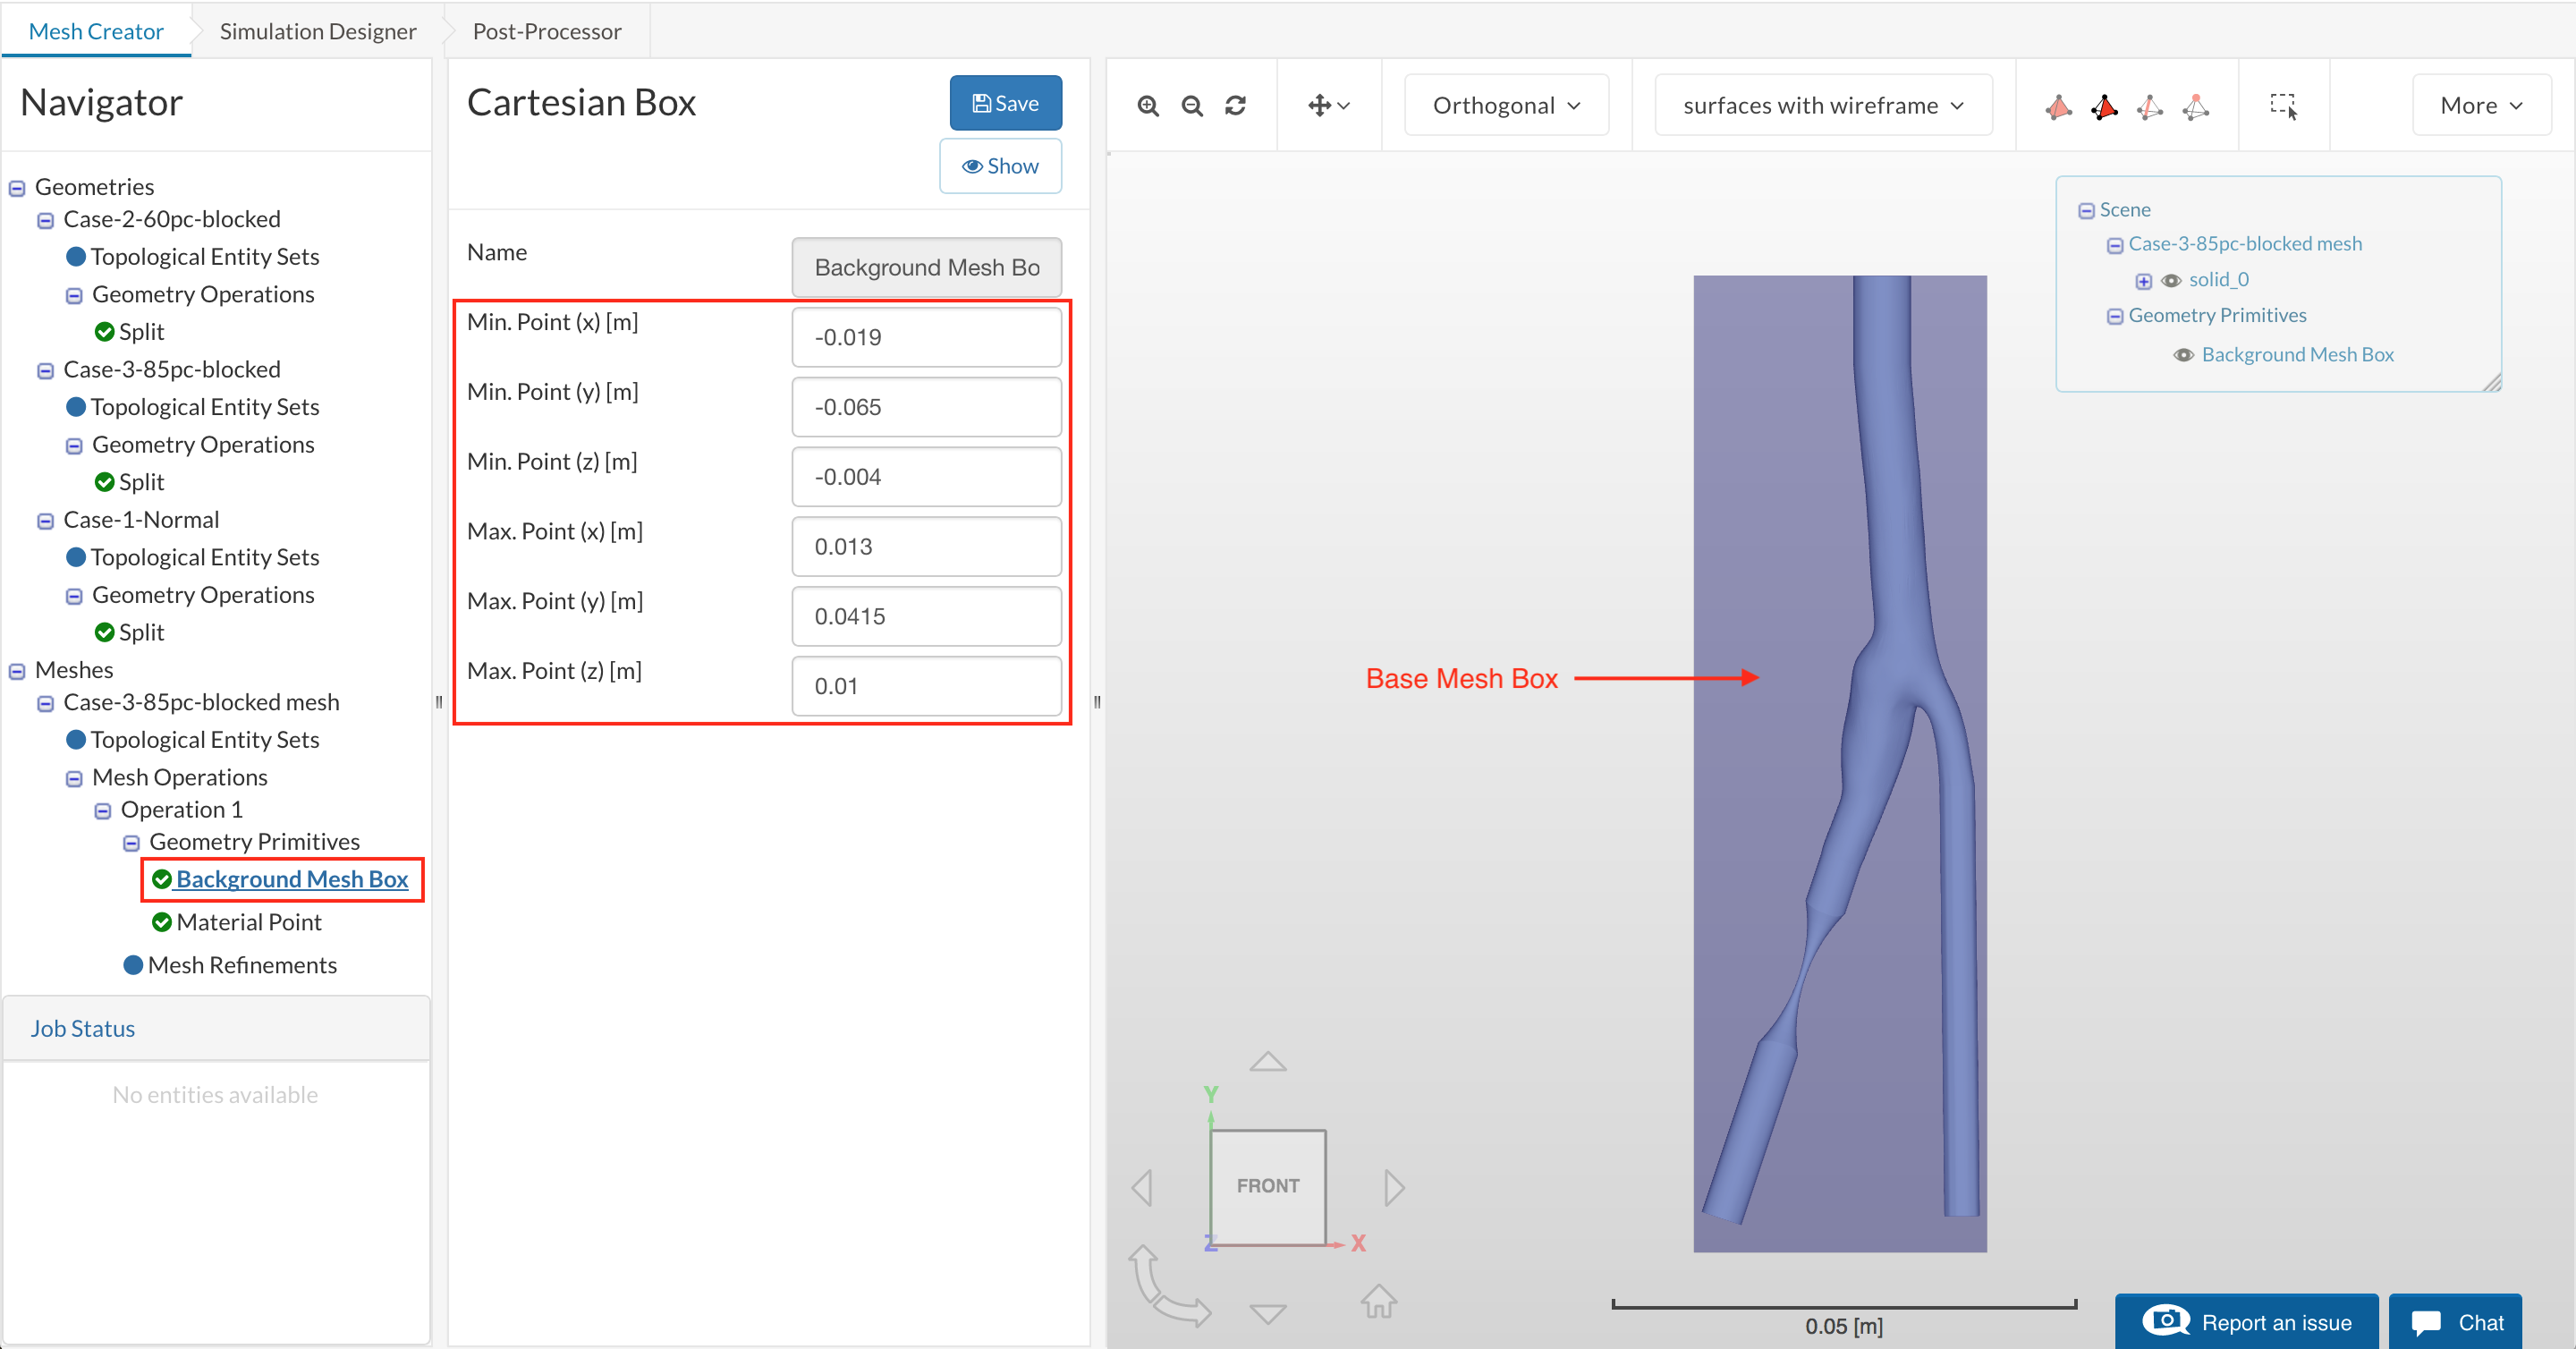Screen dimensions: 2576x1349
Task: Click the first red tetrahedron selection icon
Action: 2058,106
